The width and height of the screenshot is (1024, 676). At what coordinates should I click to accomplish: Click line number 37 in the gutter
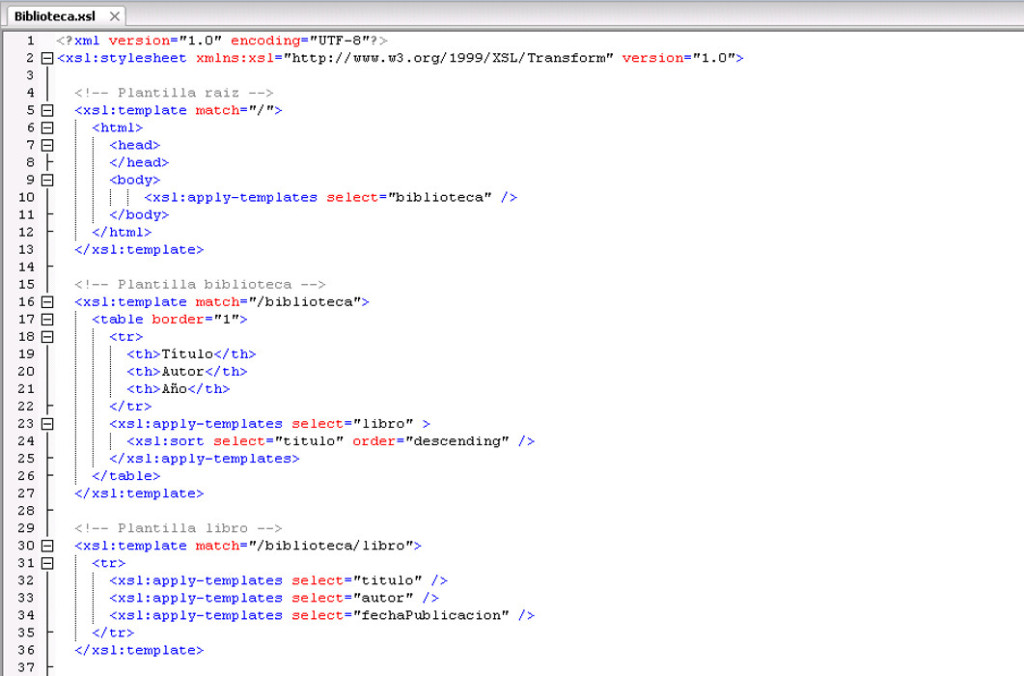(x=26, y=668)
